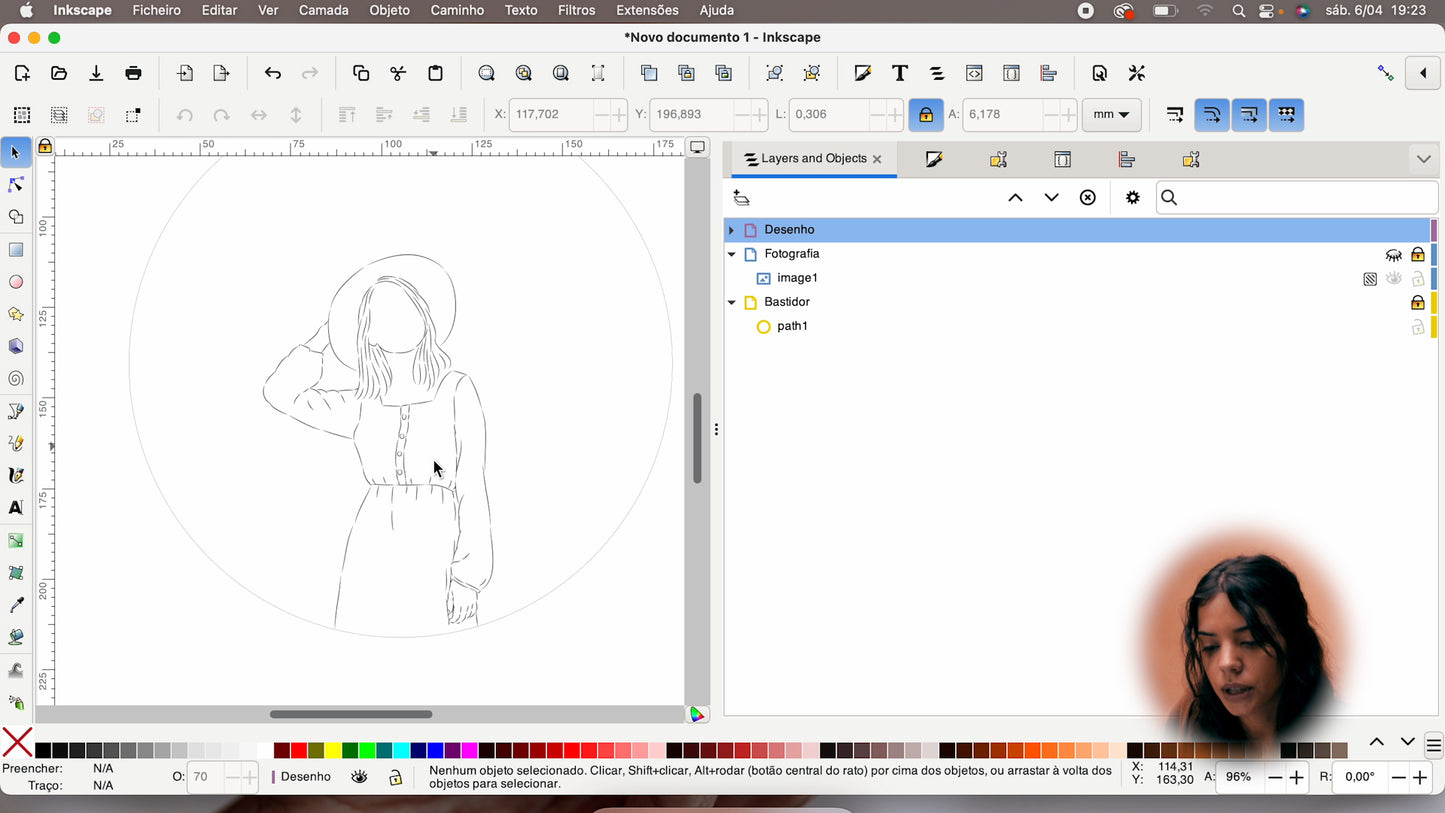Click the image1 item in Fotografia
Image resolution: width=1445 pixels, height=813 pixels.
point(797,278)
